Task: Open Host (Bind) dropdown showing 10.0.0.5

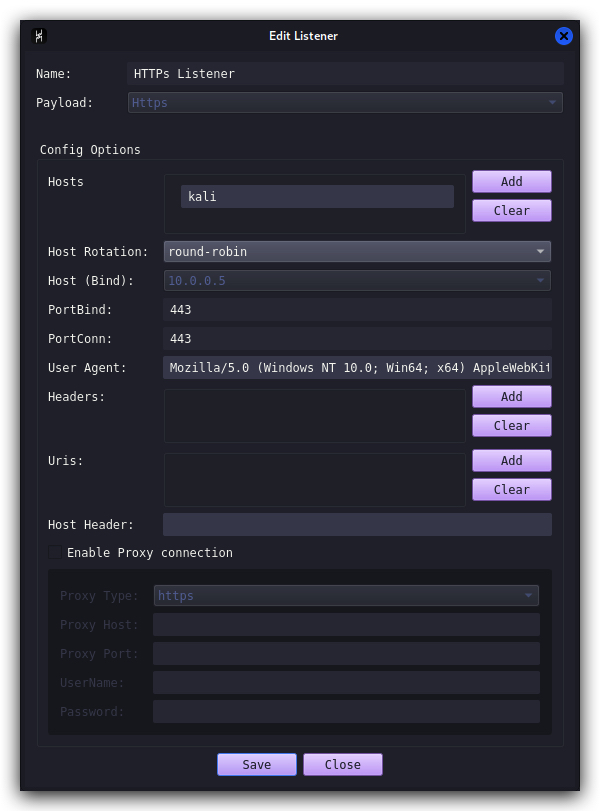Action: pyautogui.click(x=357, y=280)
